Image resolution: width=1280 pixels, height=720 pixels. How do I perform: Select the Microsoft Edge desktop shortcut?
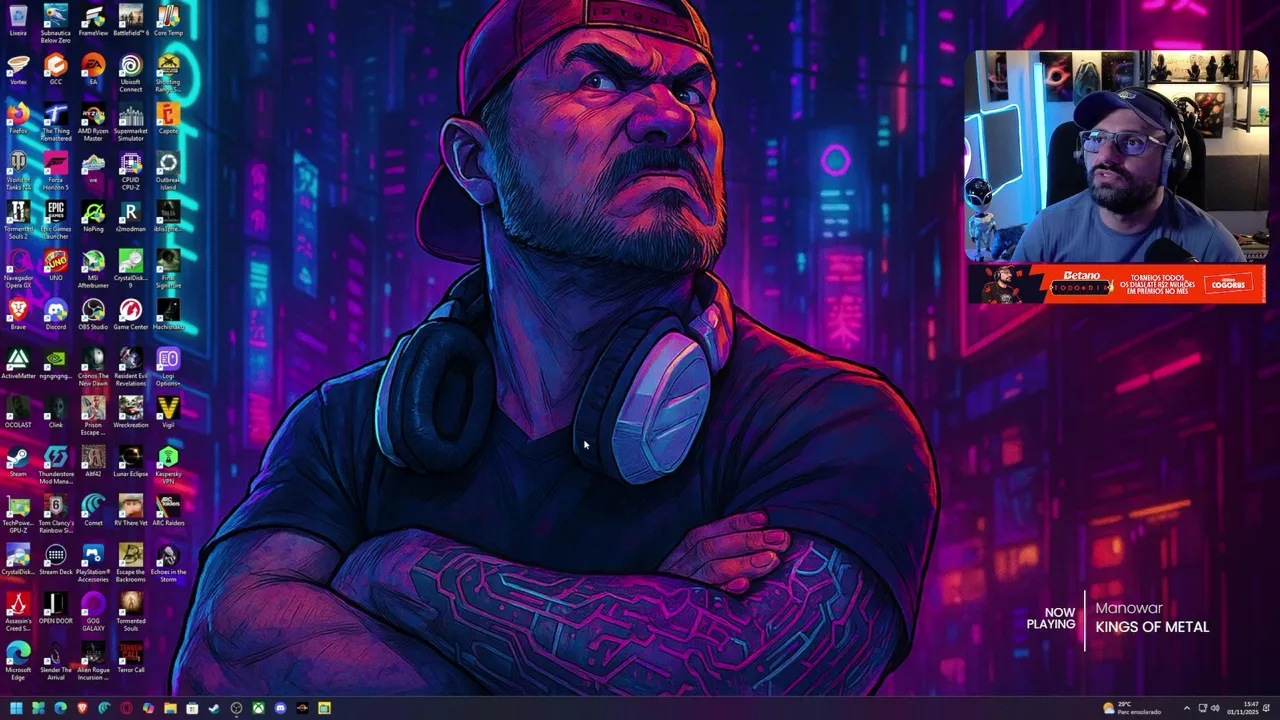pos(18,660)
